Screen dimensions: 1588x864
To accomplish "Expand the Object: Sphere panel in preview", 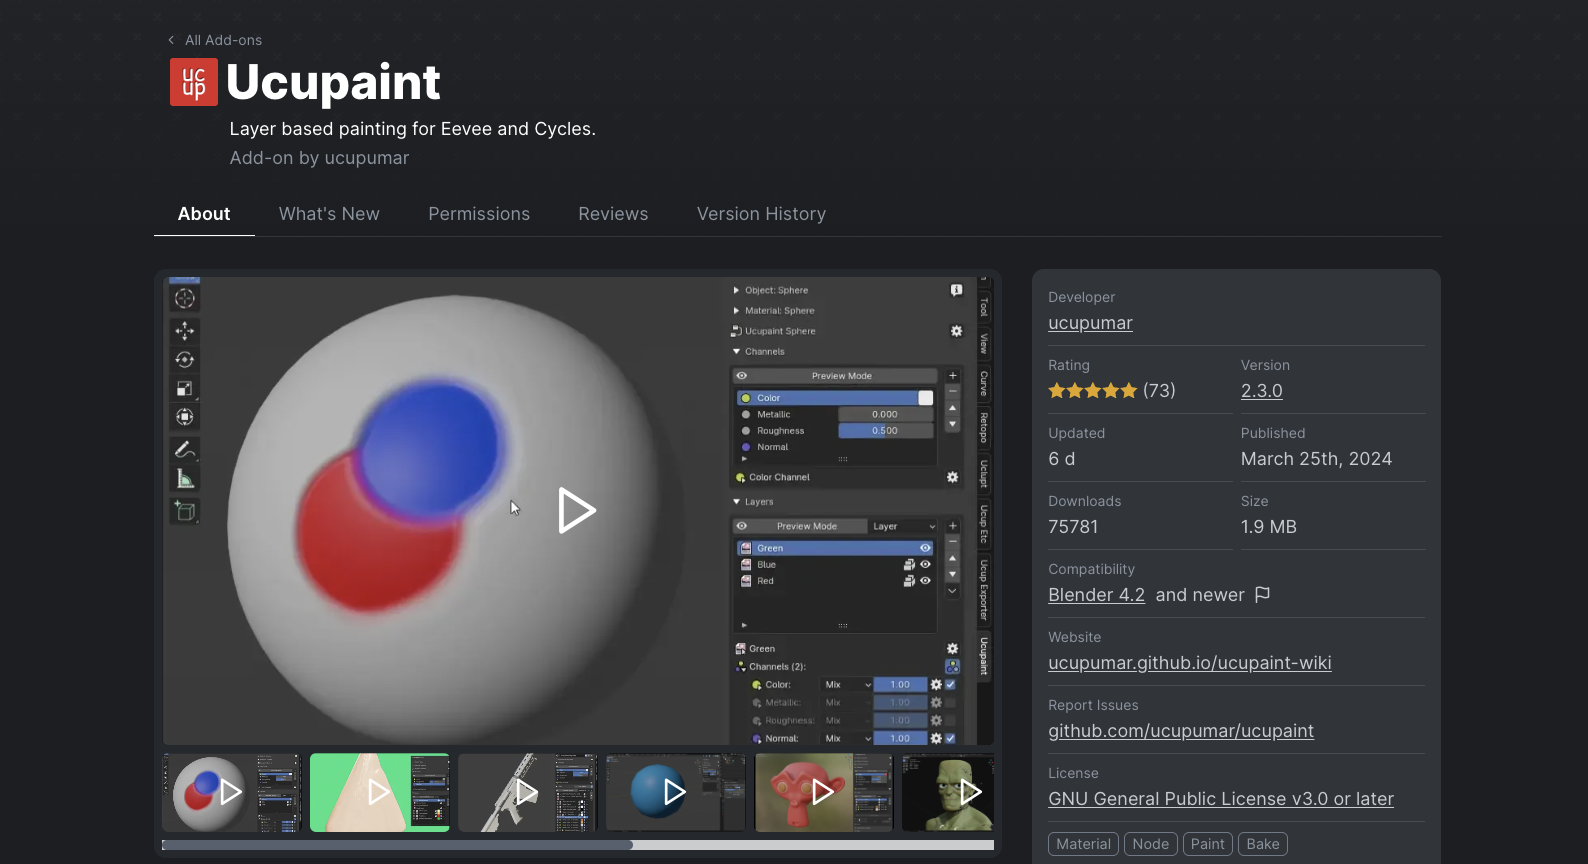I will (x=737, y=290).
